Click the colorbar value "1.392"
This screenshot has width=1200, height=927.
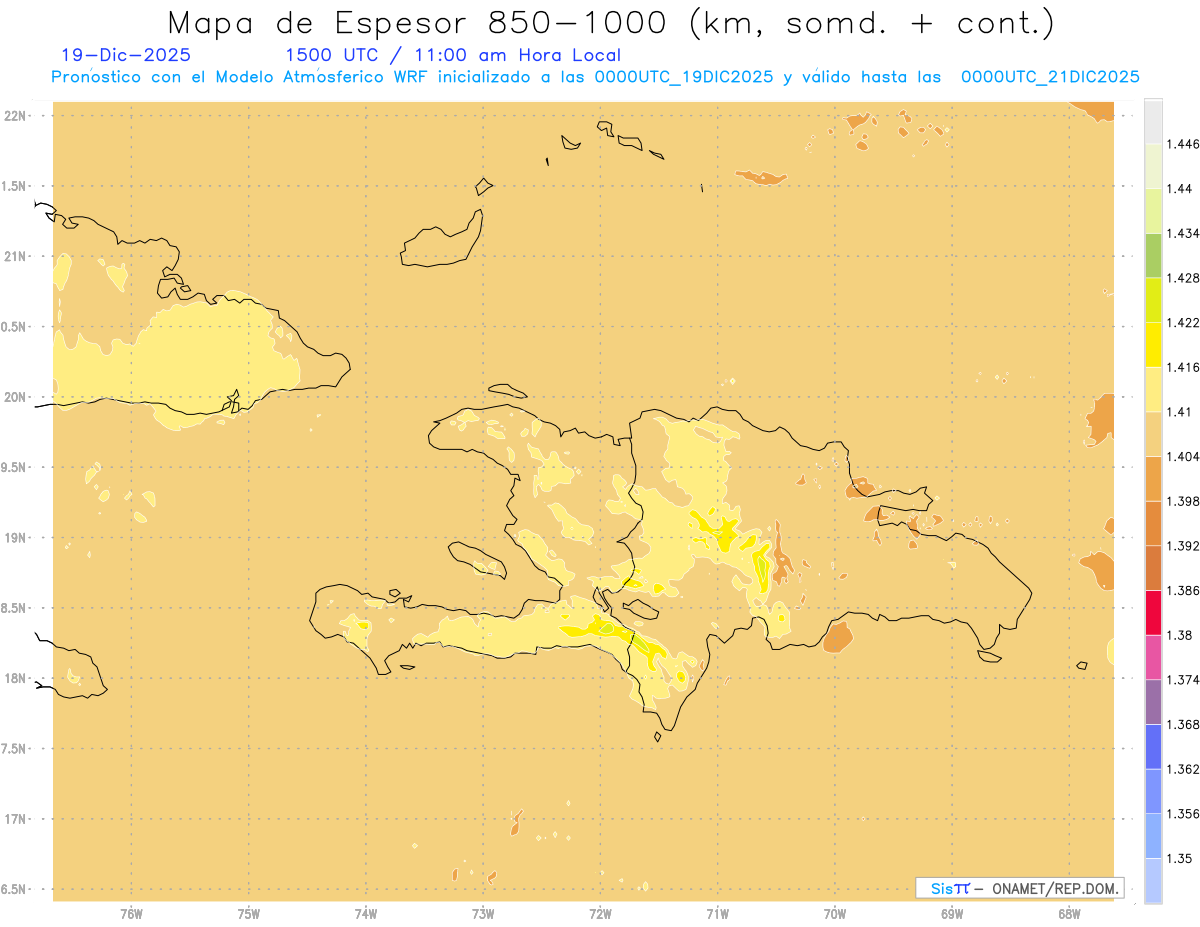pyautogui.click(x=1185, y=546)
